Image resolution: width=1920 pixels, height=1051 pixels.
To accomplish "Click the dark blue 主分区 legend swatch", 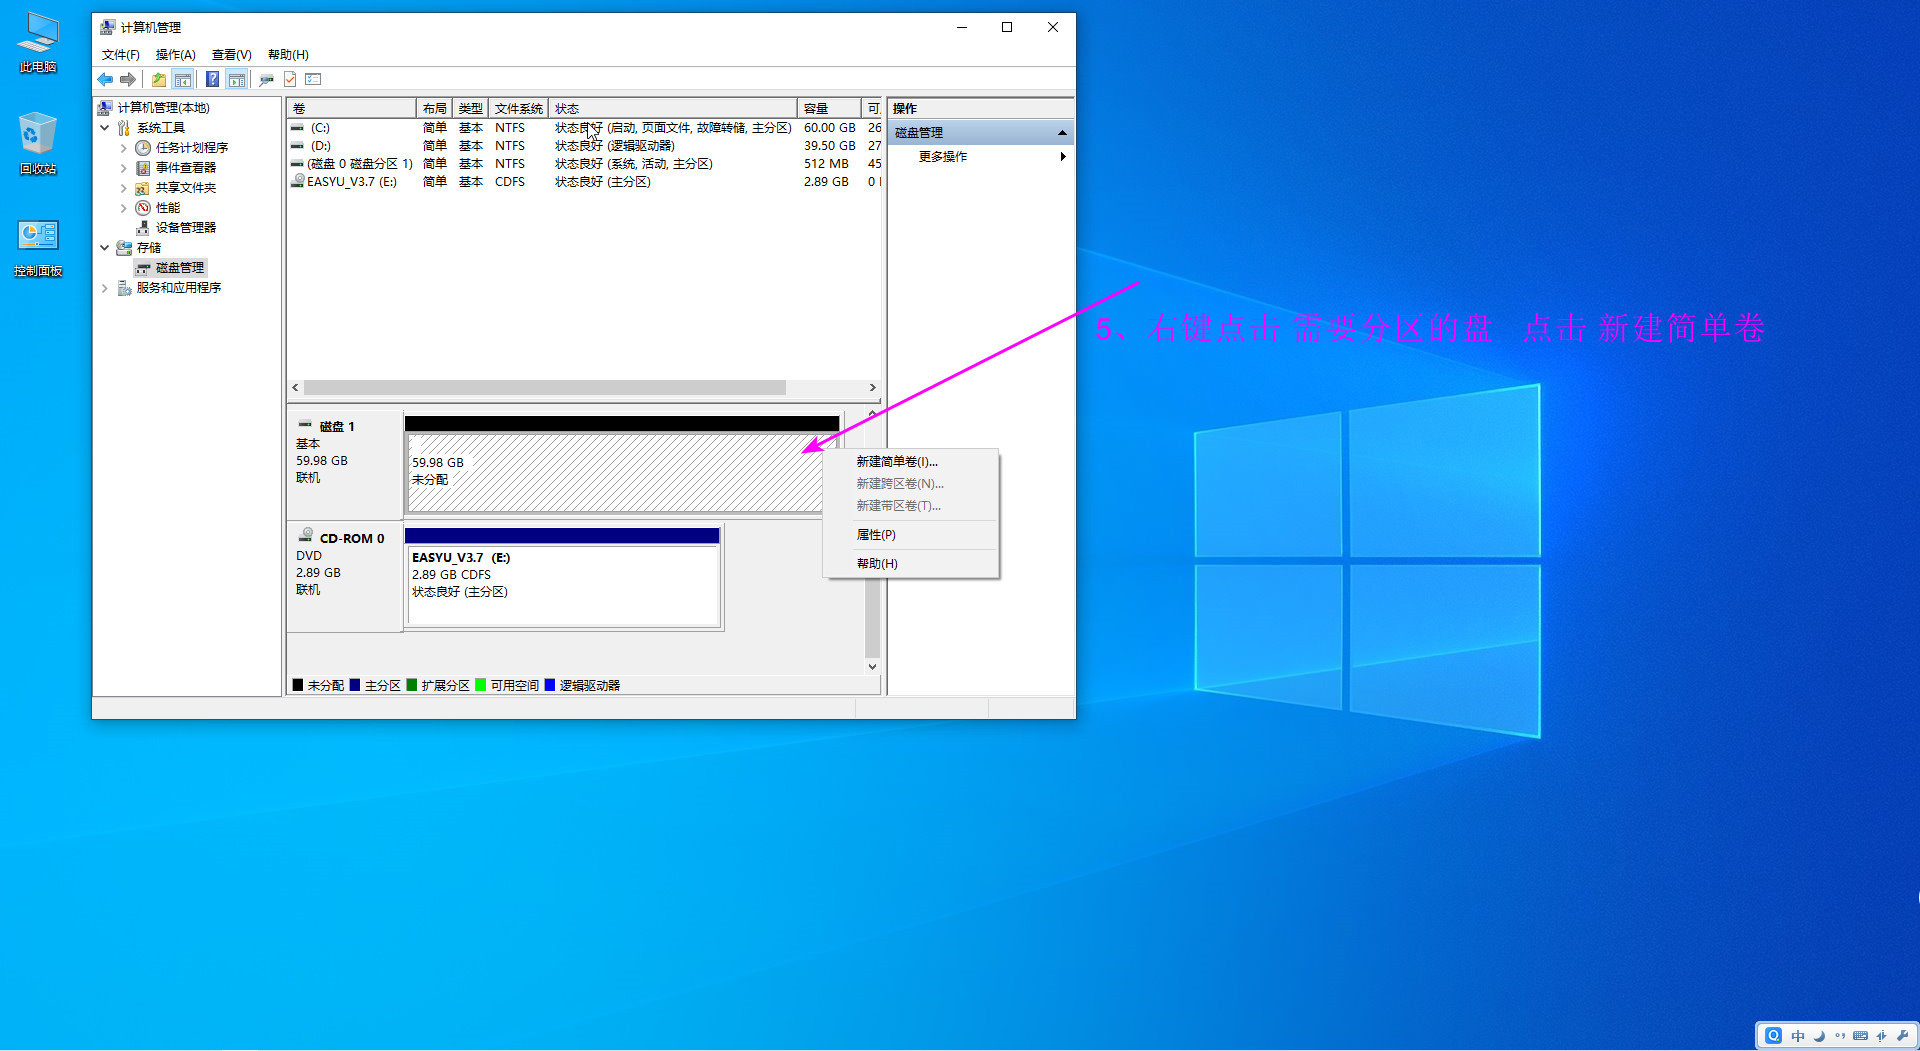I will pyautogui.click(x=355, y=686).
